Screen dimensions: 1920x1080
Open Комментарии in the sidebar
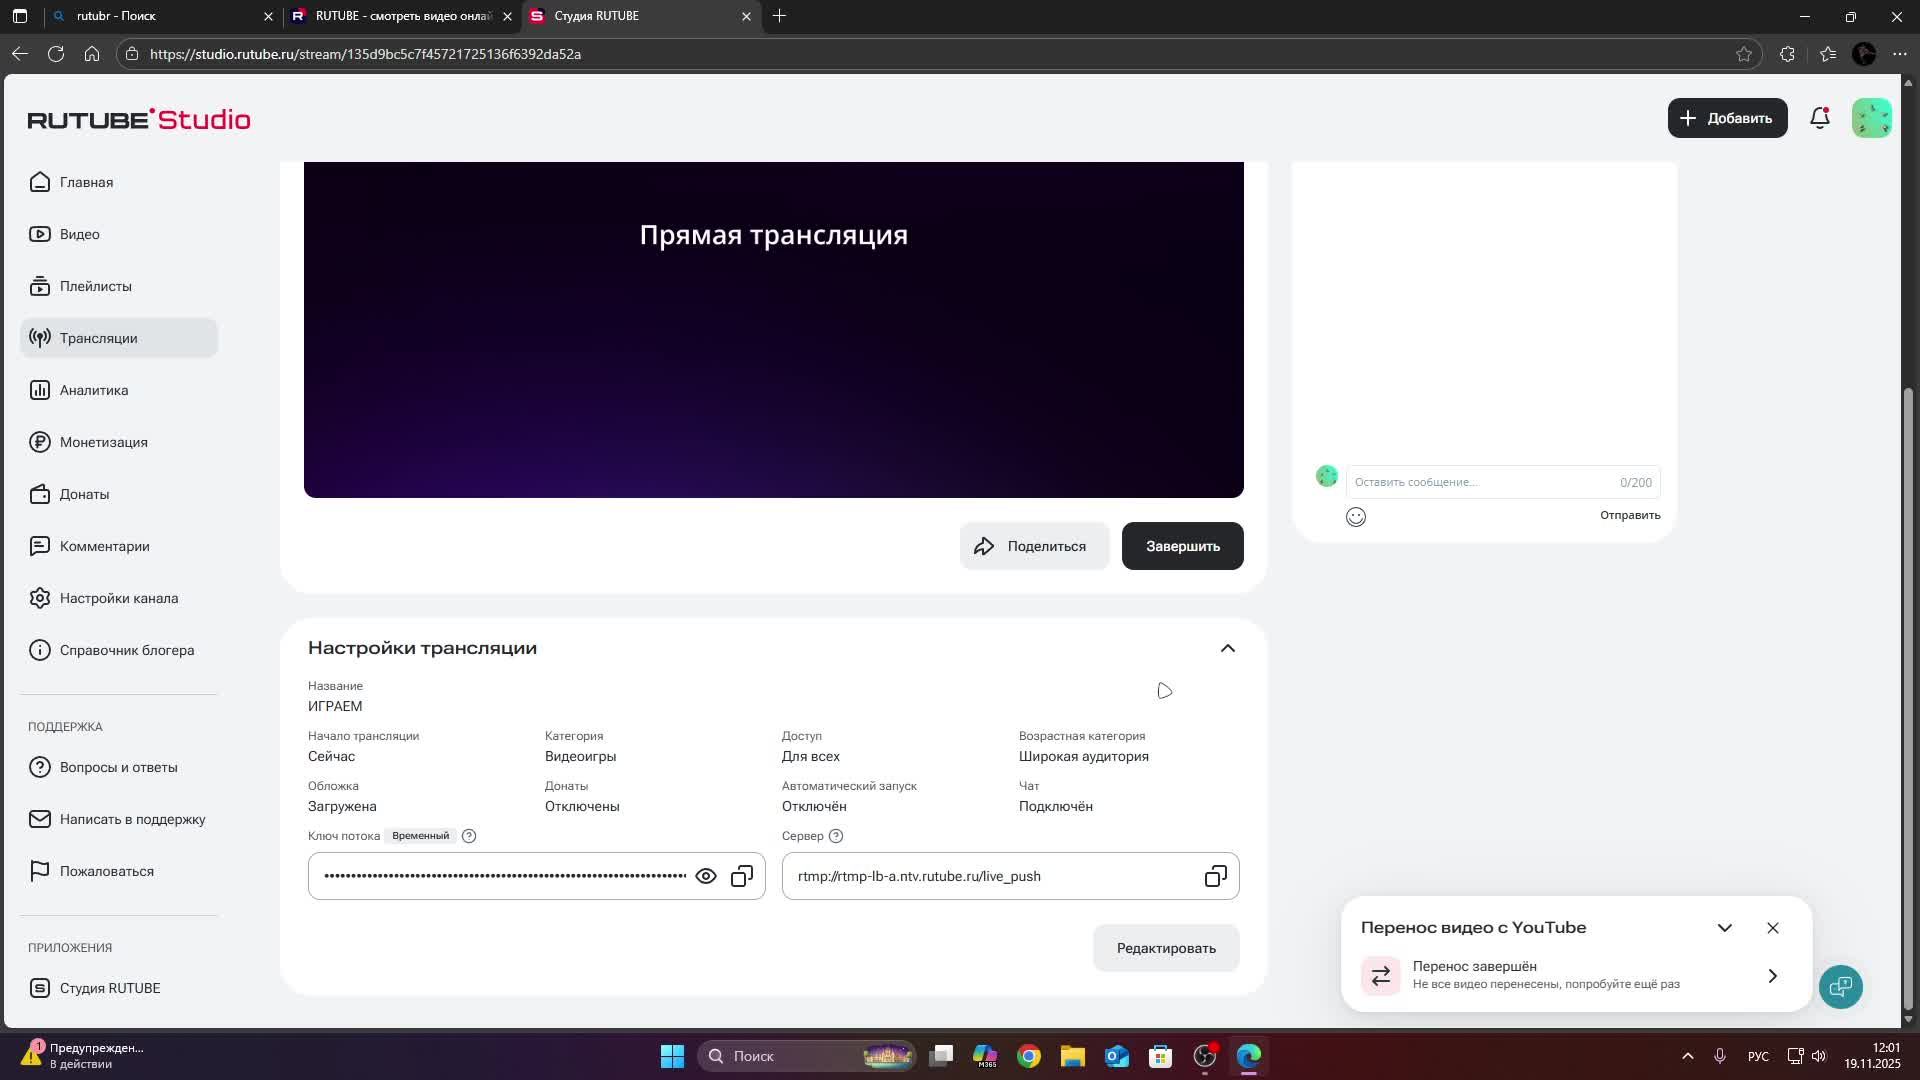(x=104, y=546)
